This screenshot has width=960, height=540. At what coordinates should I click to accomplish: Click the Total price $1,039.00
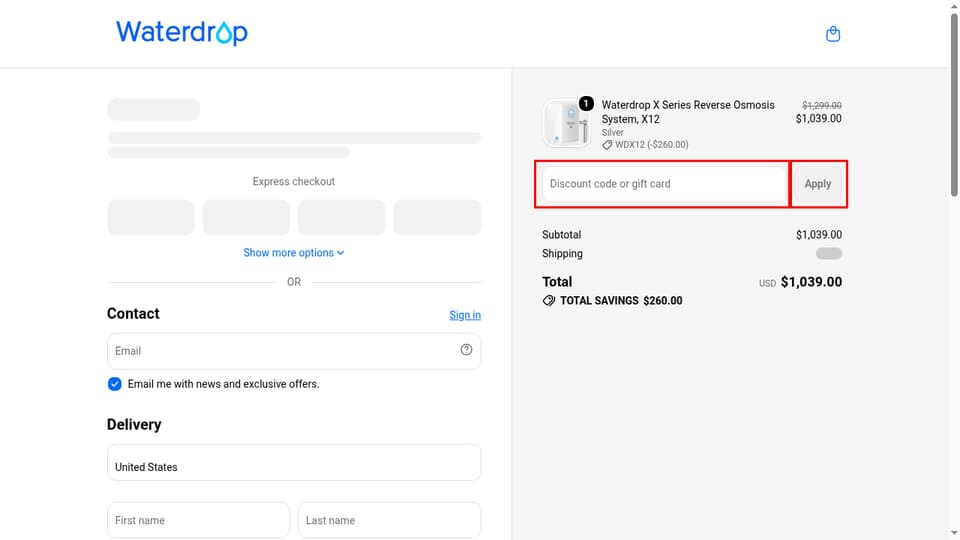point(811,282)
